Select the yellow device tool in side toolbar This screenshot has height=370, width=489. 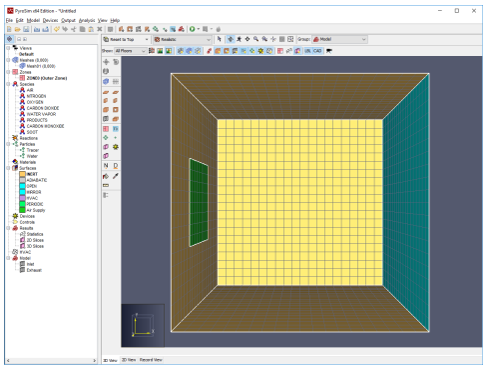[116, 147]
